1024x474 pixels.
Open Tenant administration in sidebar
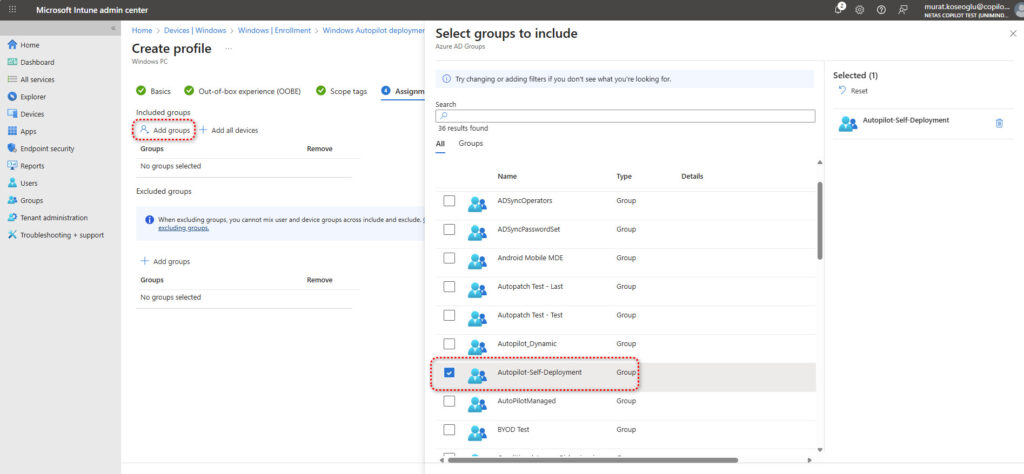(x=53, y=217)
